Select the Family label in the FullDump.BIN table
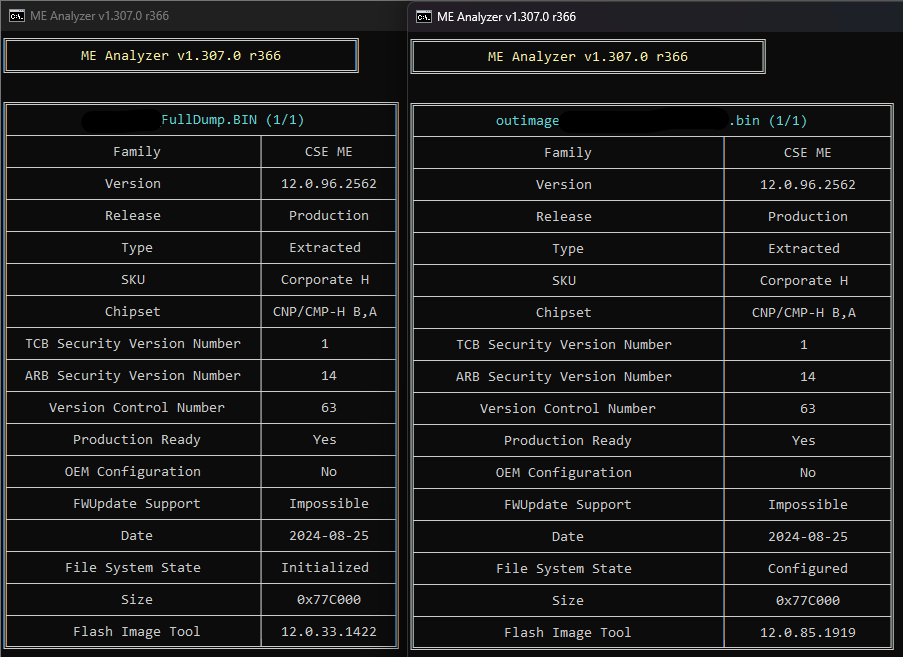The height and width of the screenshot is (657, 903). (x=136, y=152)
